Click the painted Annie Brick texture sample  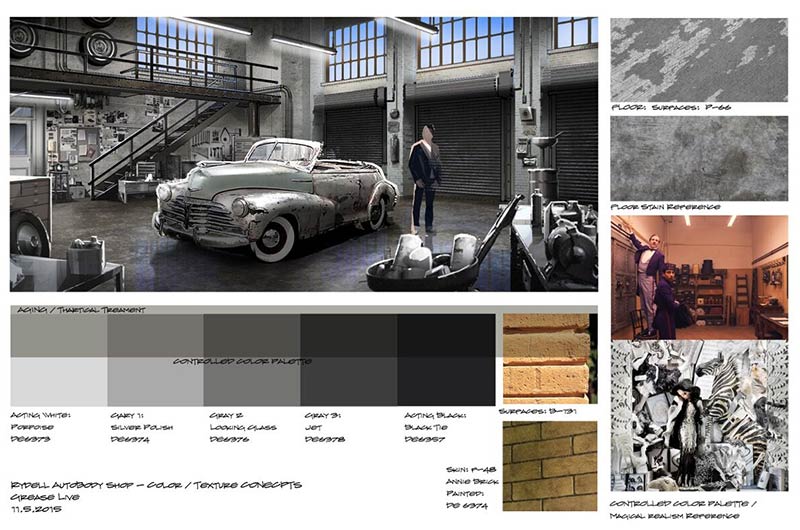pos(549,466)
